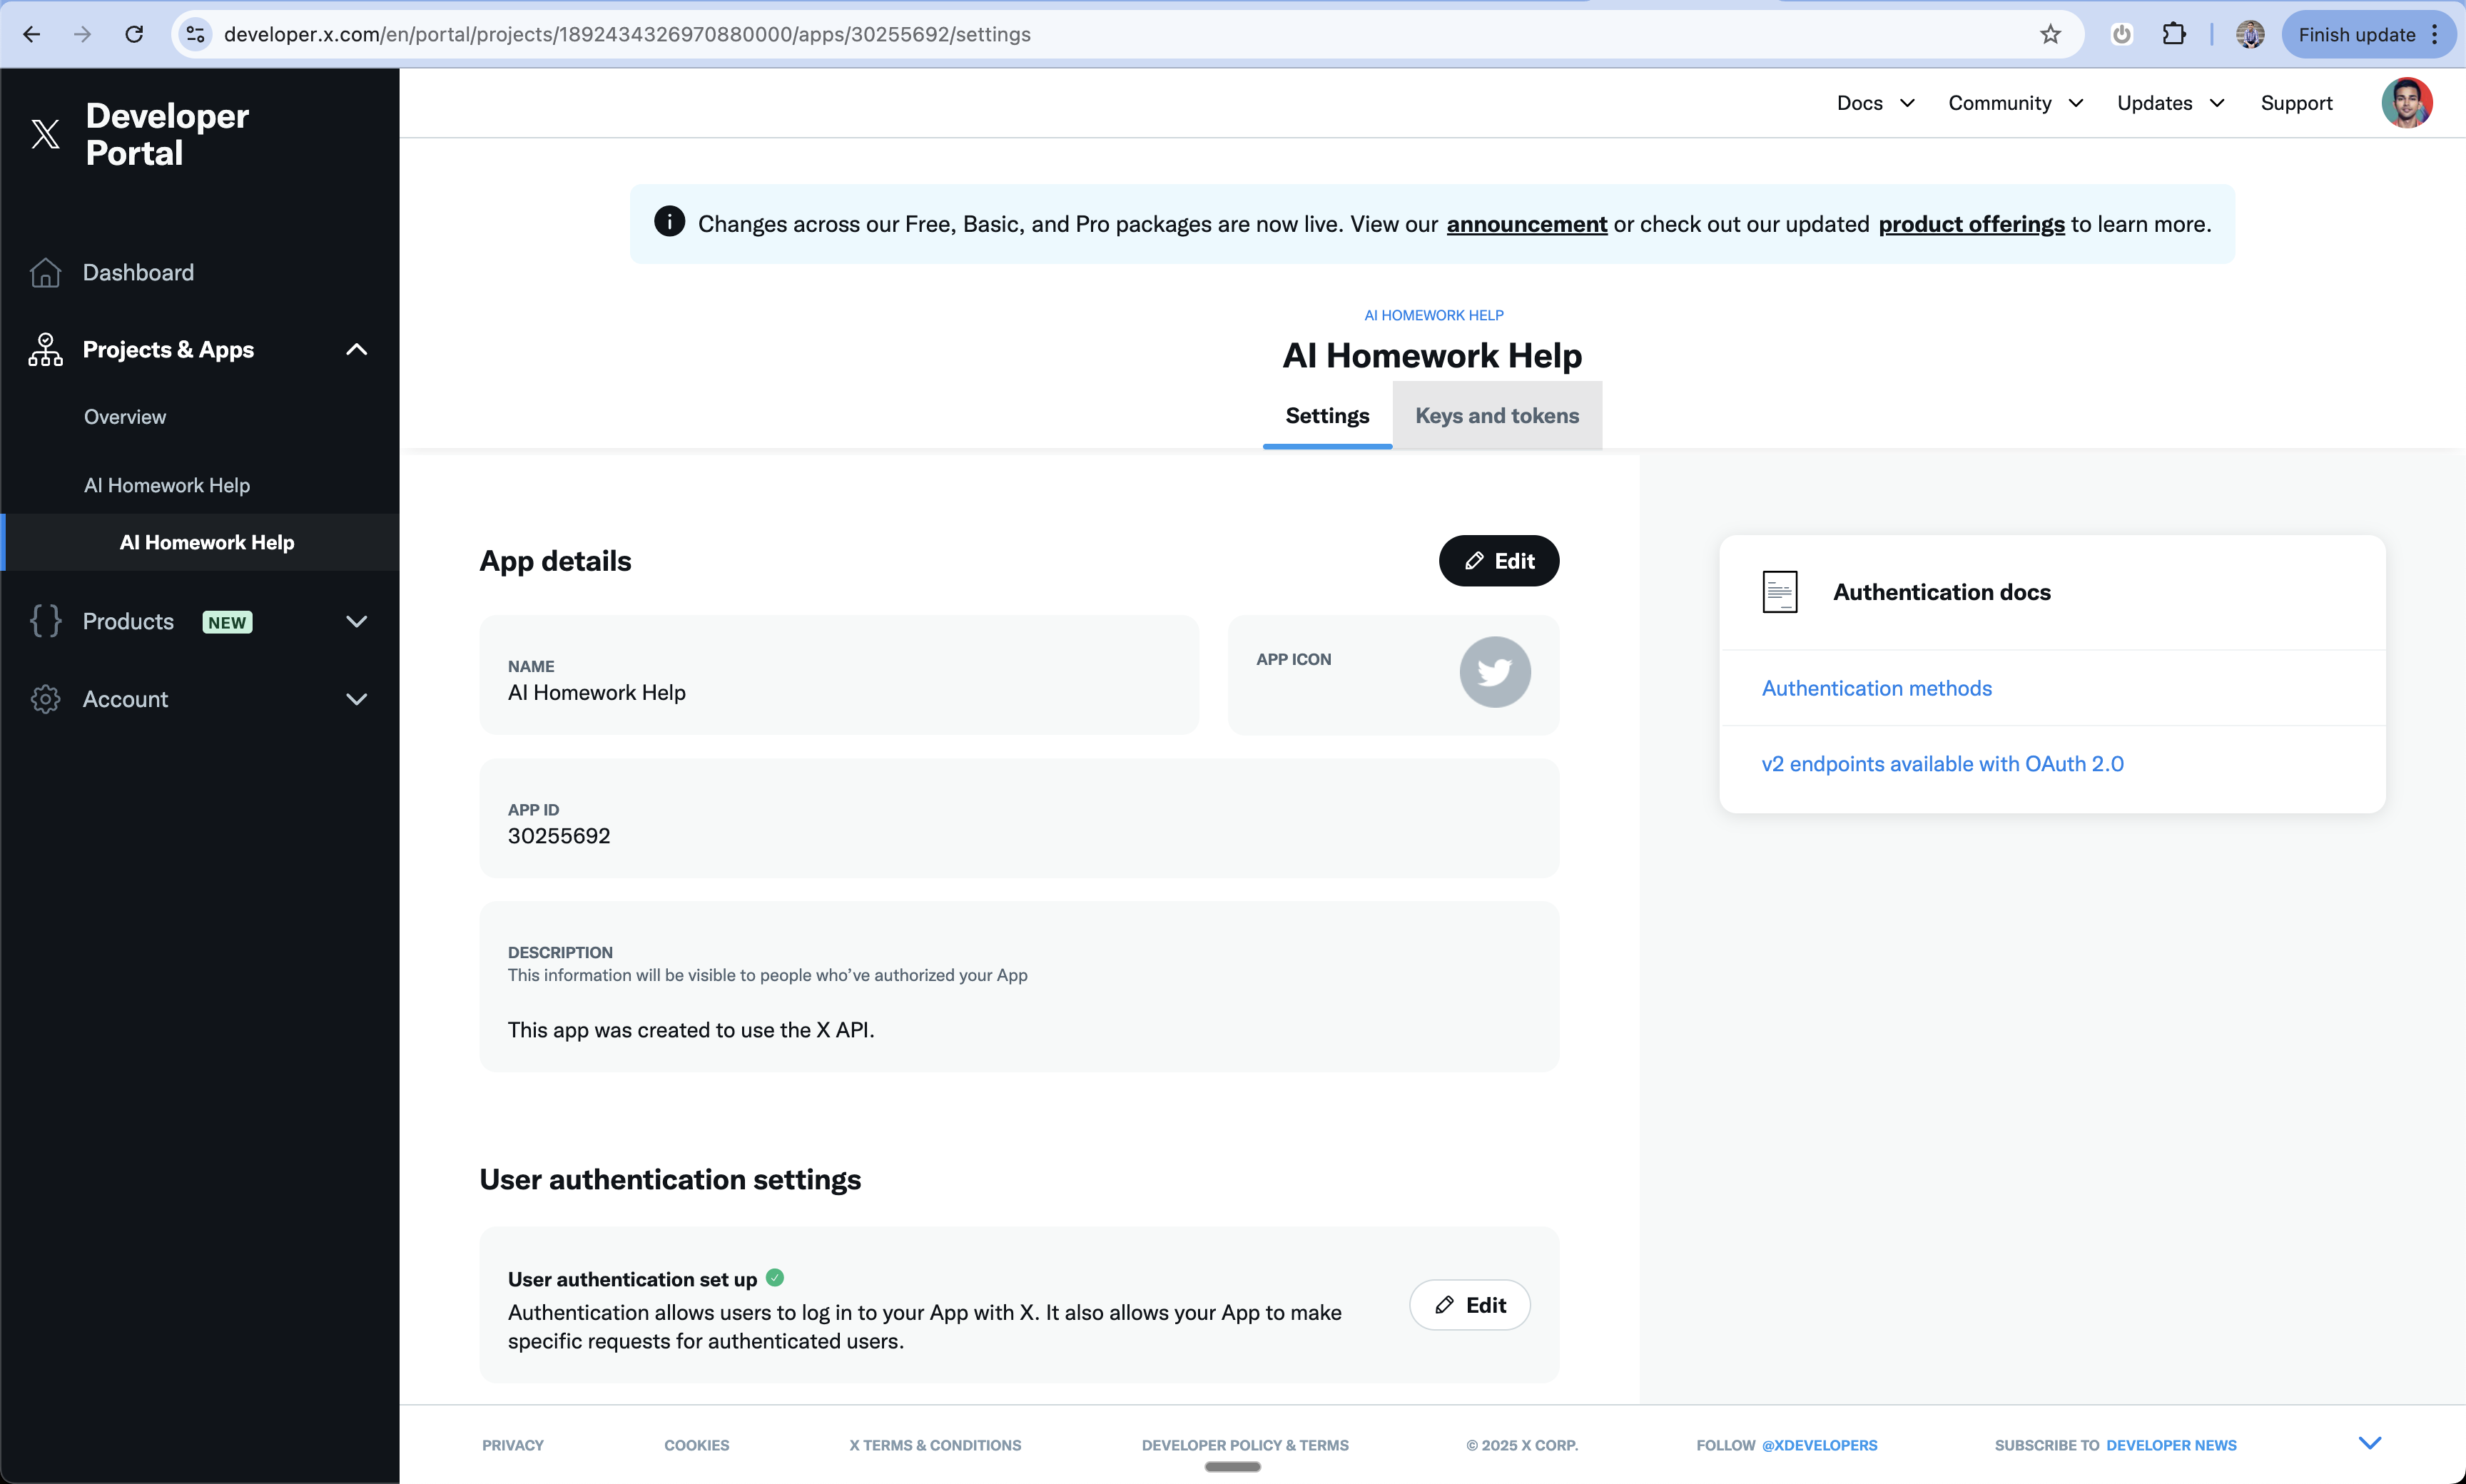Click the Twitter bird app icon

pyautogui.click(x=1494, y=672)
